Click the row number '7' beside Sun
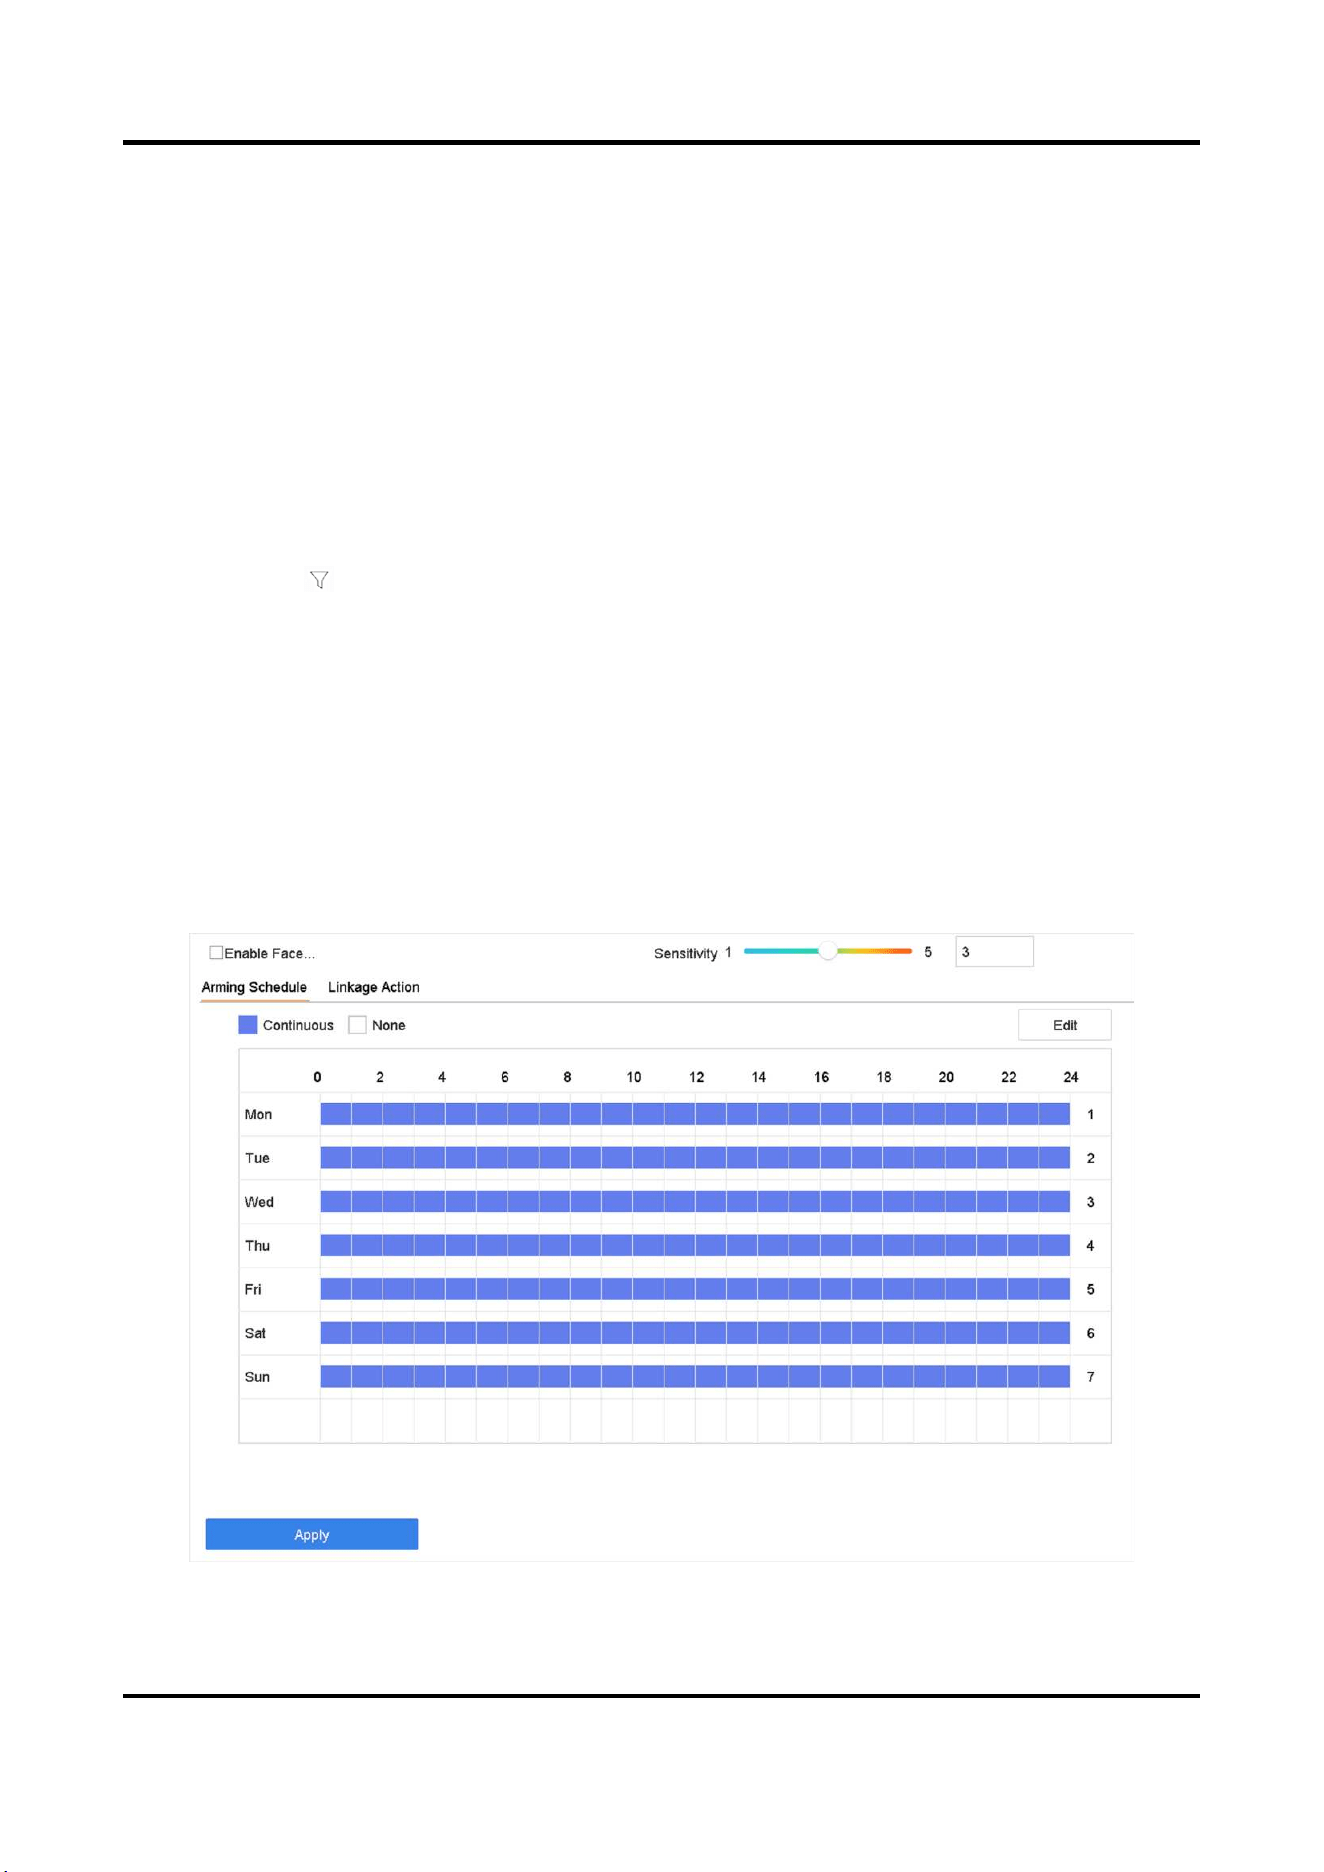 [1090, 1377]
